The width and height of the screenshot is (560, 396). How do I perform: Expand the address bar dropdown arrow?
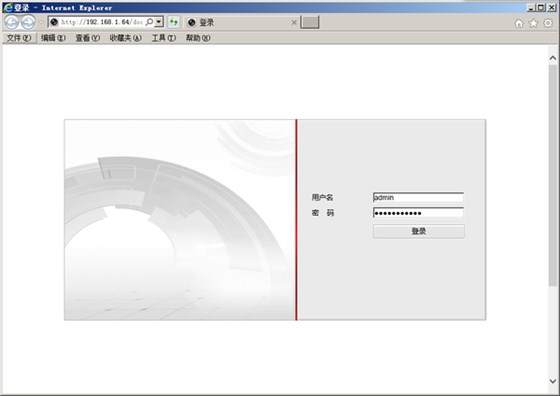[x=159, y=22]
